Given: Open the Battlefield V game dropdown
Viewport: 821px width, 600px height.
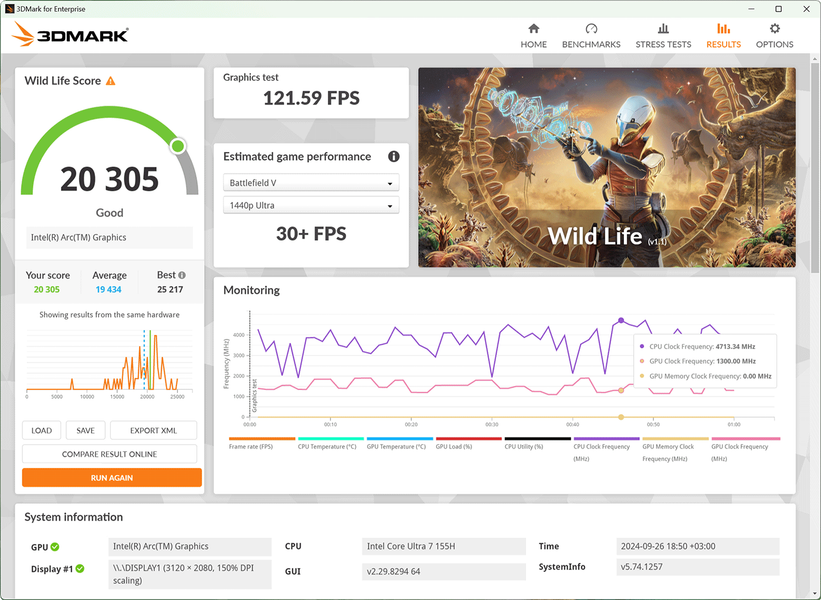Looking at the screenshot, I should coord(311,183).
